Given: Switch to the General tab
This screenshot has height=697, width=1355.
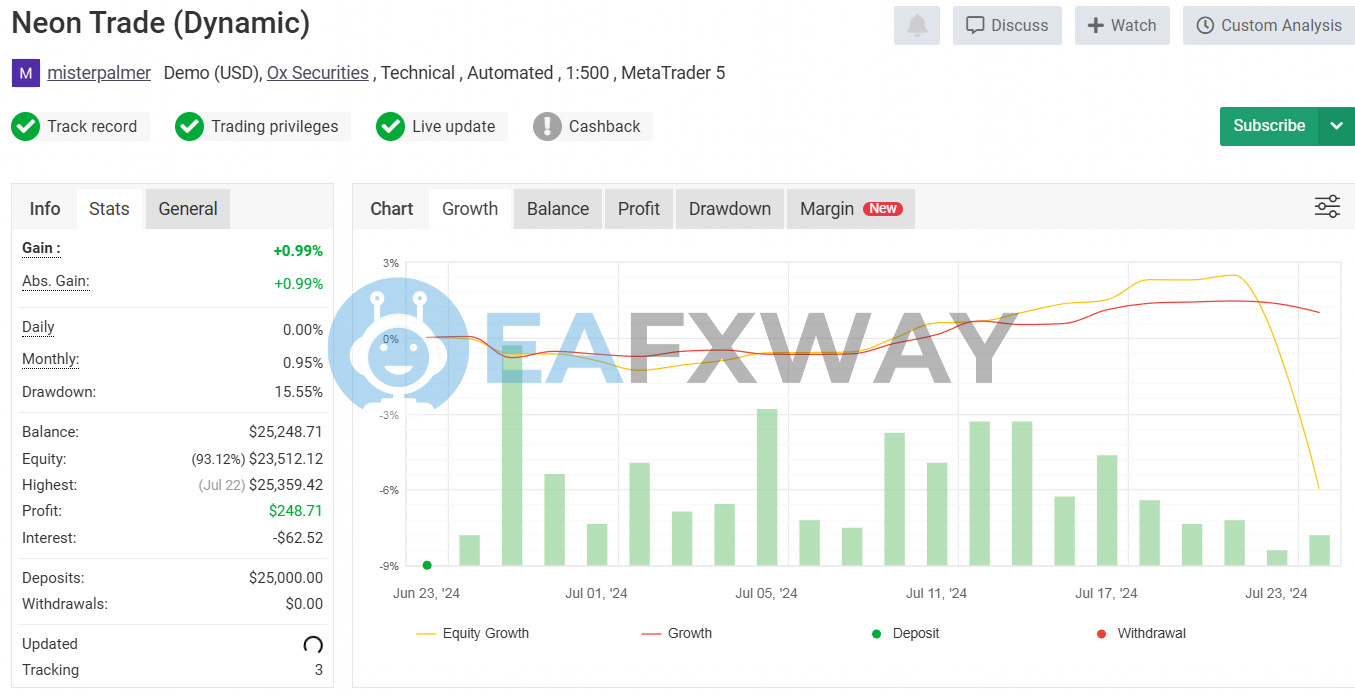Looking at the screenshot, I should (188, 209).
